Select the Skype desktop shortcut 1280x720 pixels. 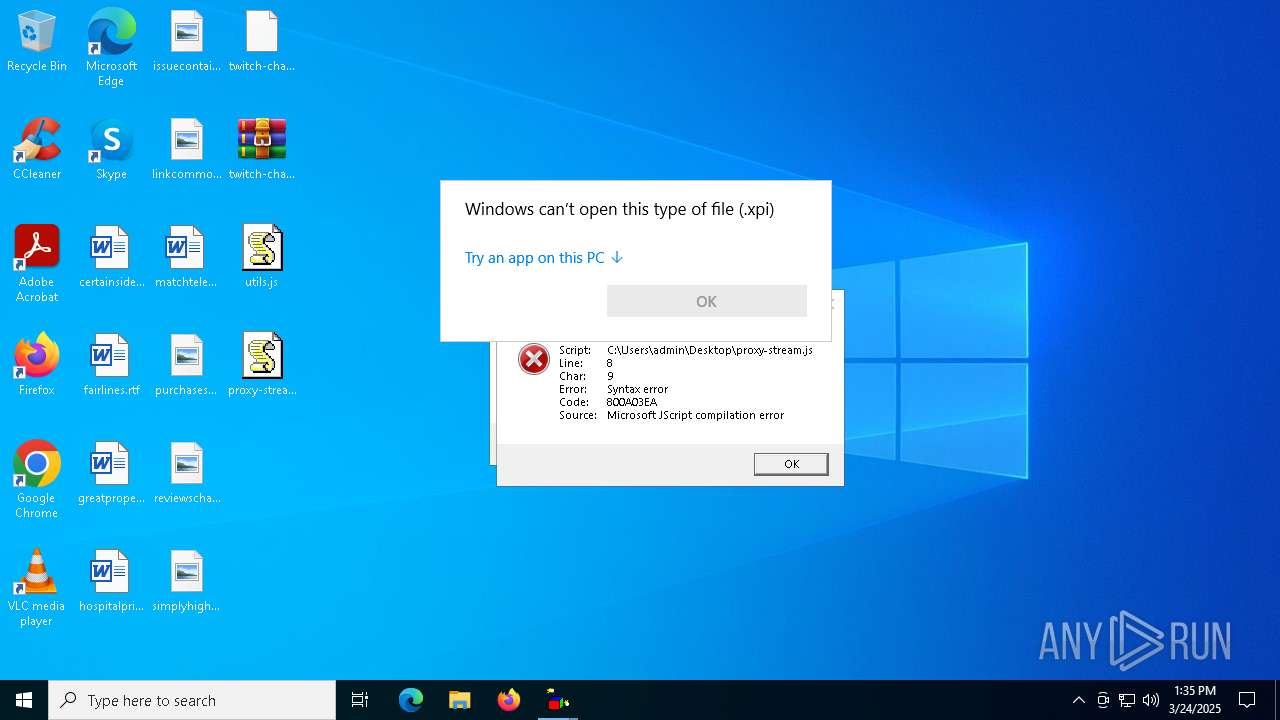click(x=111, y=150)
